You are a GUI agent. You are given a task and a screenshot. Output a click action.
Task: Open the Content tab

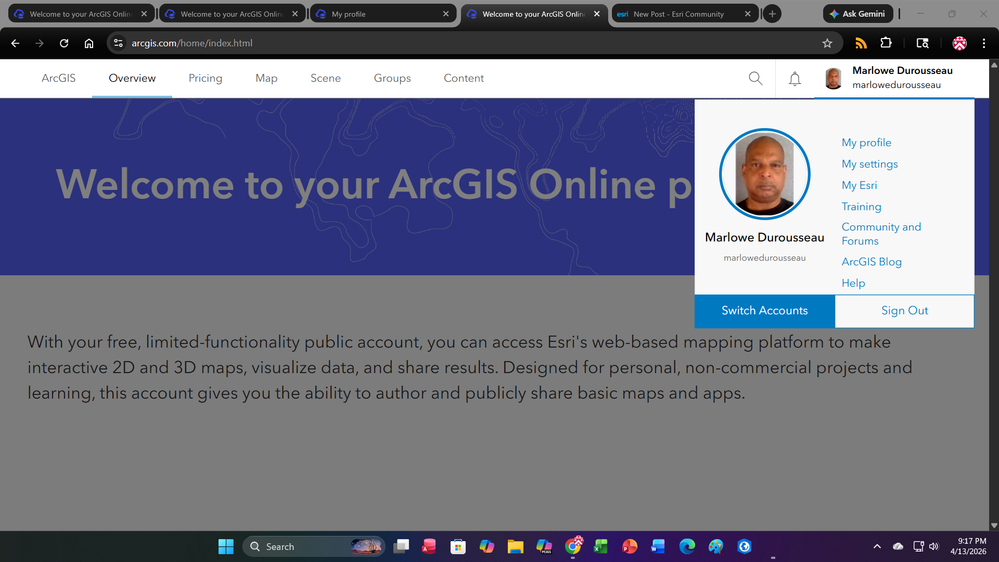tap(464, 78)
